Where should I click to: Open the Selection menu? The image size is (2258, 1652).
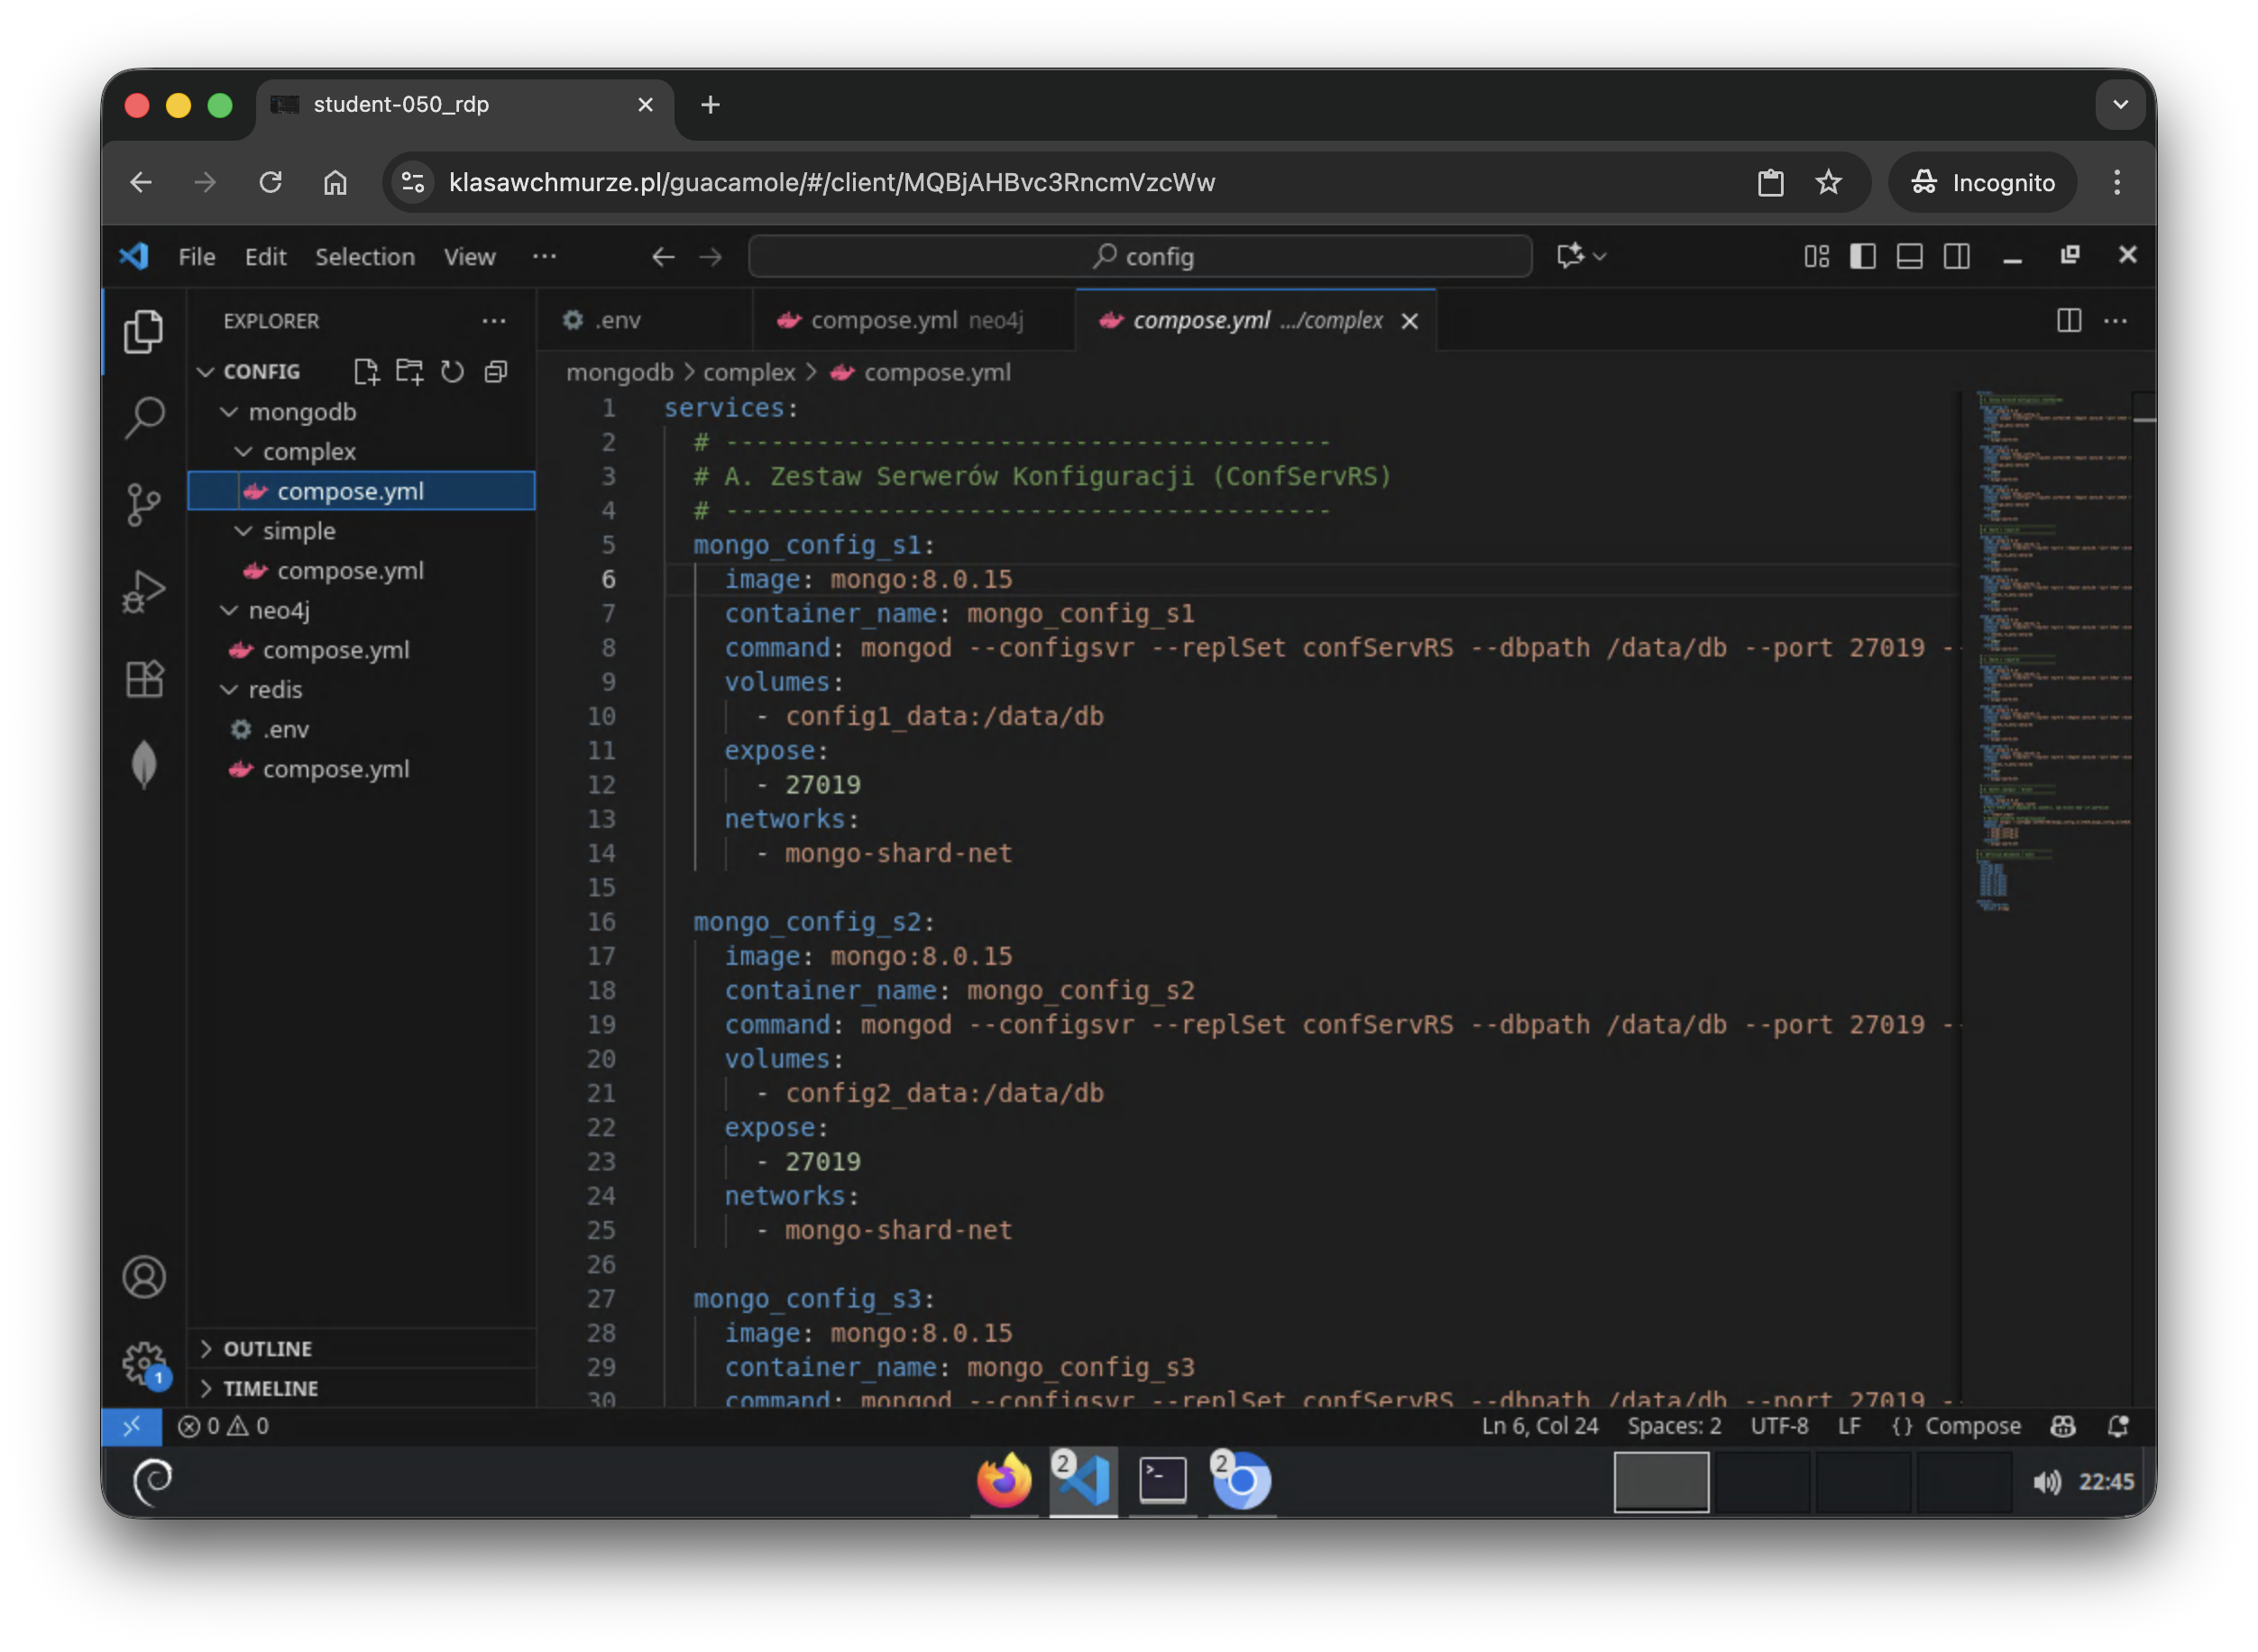365,257
